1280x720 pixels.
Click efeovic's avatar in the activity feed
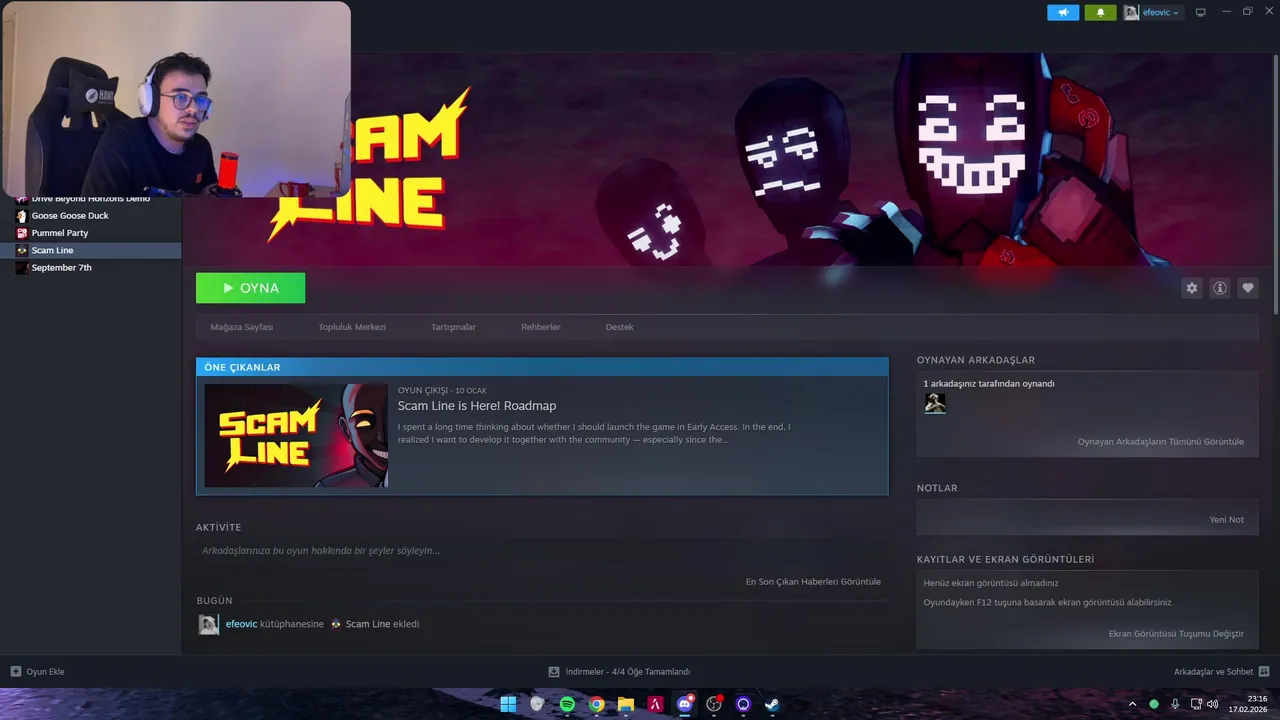point(208,624)
